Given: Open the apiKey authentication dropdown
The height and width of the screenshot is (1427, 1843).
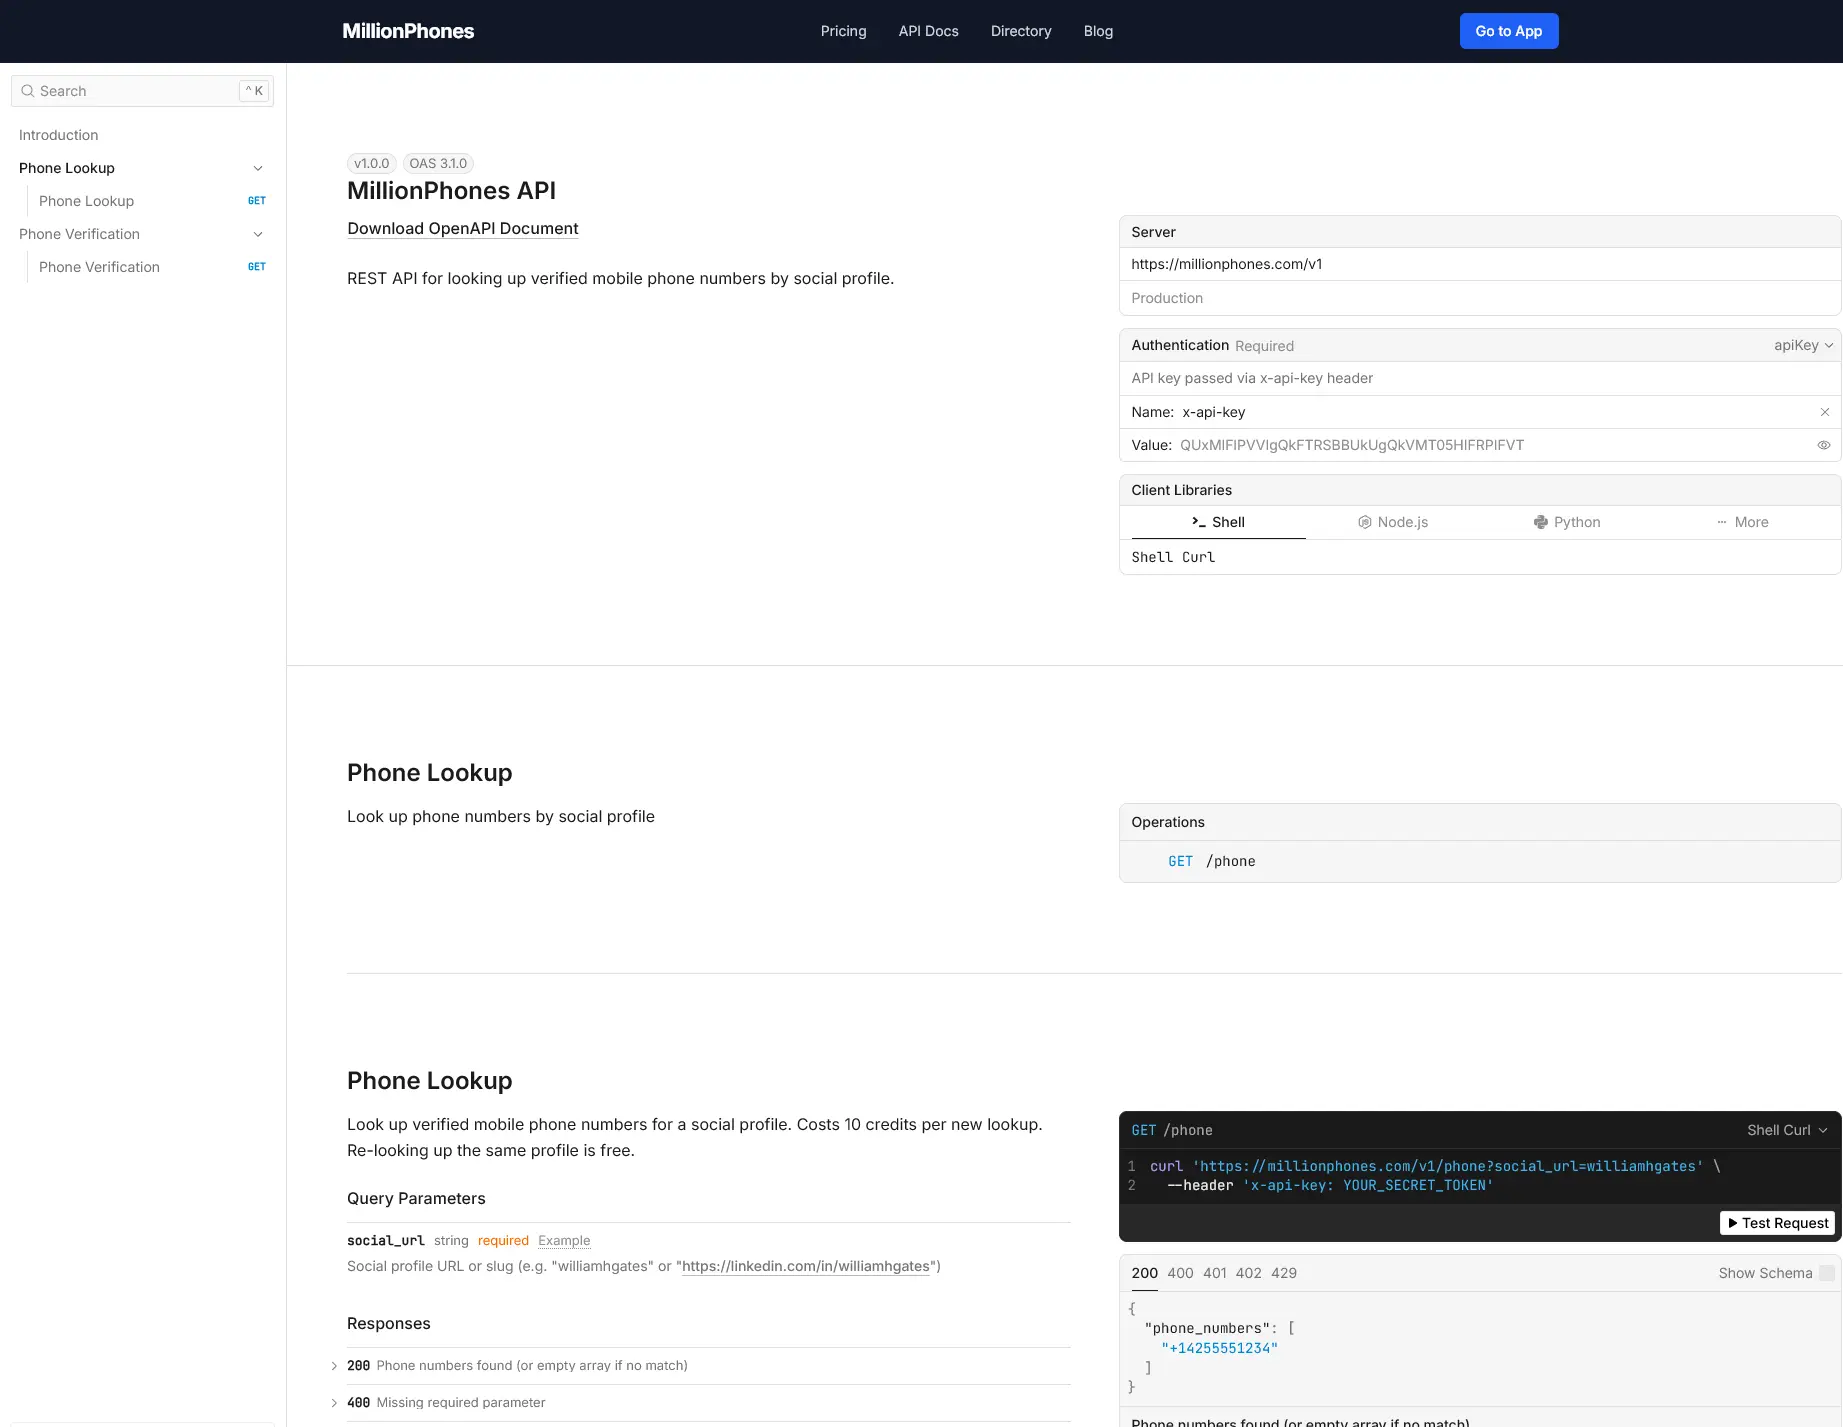Looking at the screenshot, I should point(1804,345).
